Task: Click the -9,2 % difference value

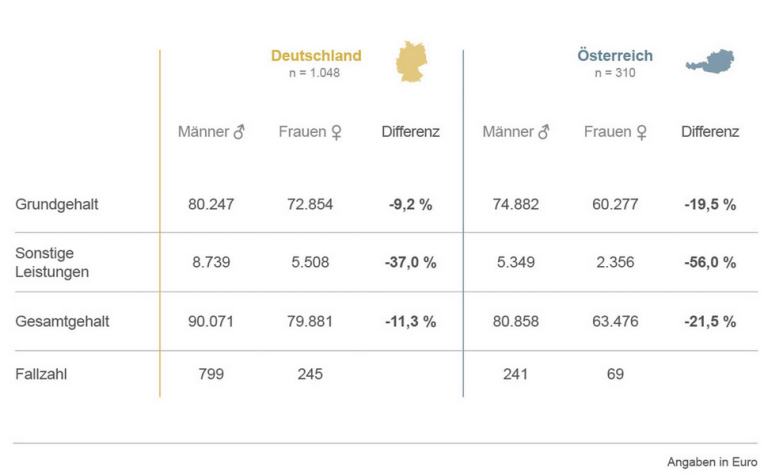Action: click(410, 204)
